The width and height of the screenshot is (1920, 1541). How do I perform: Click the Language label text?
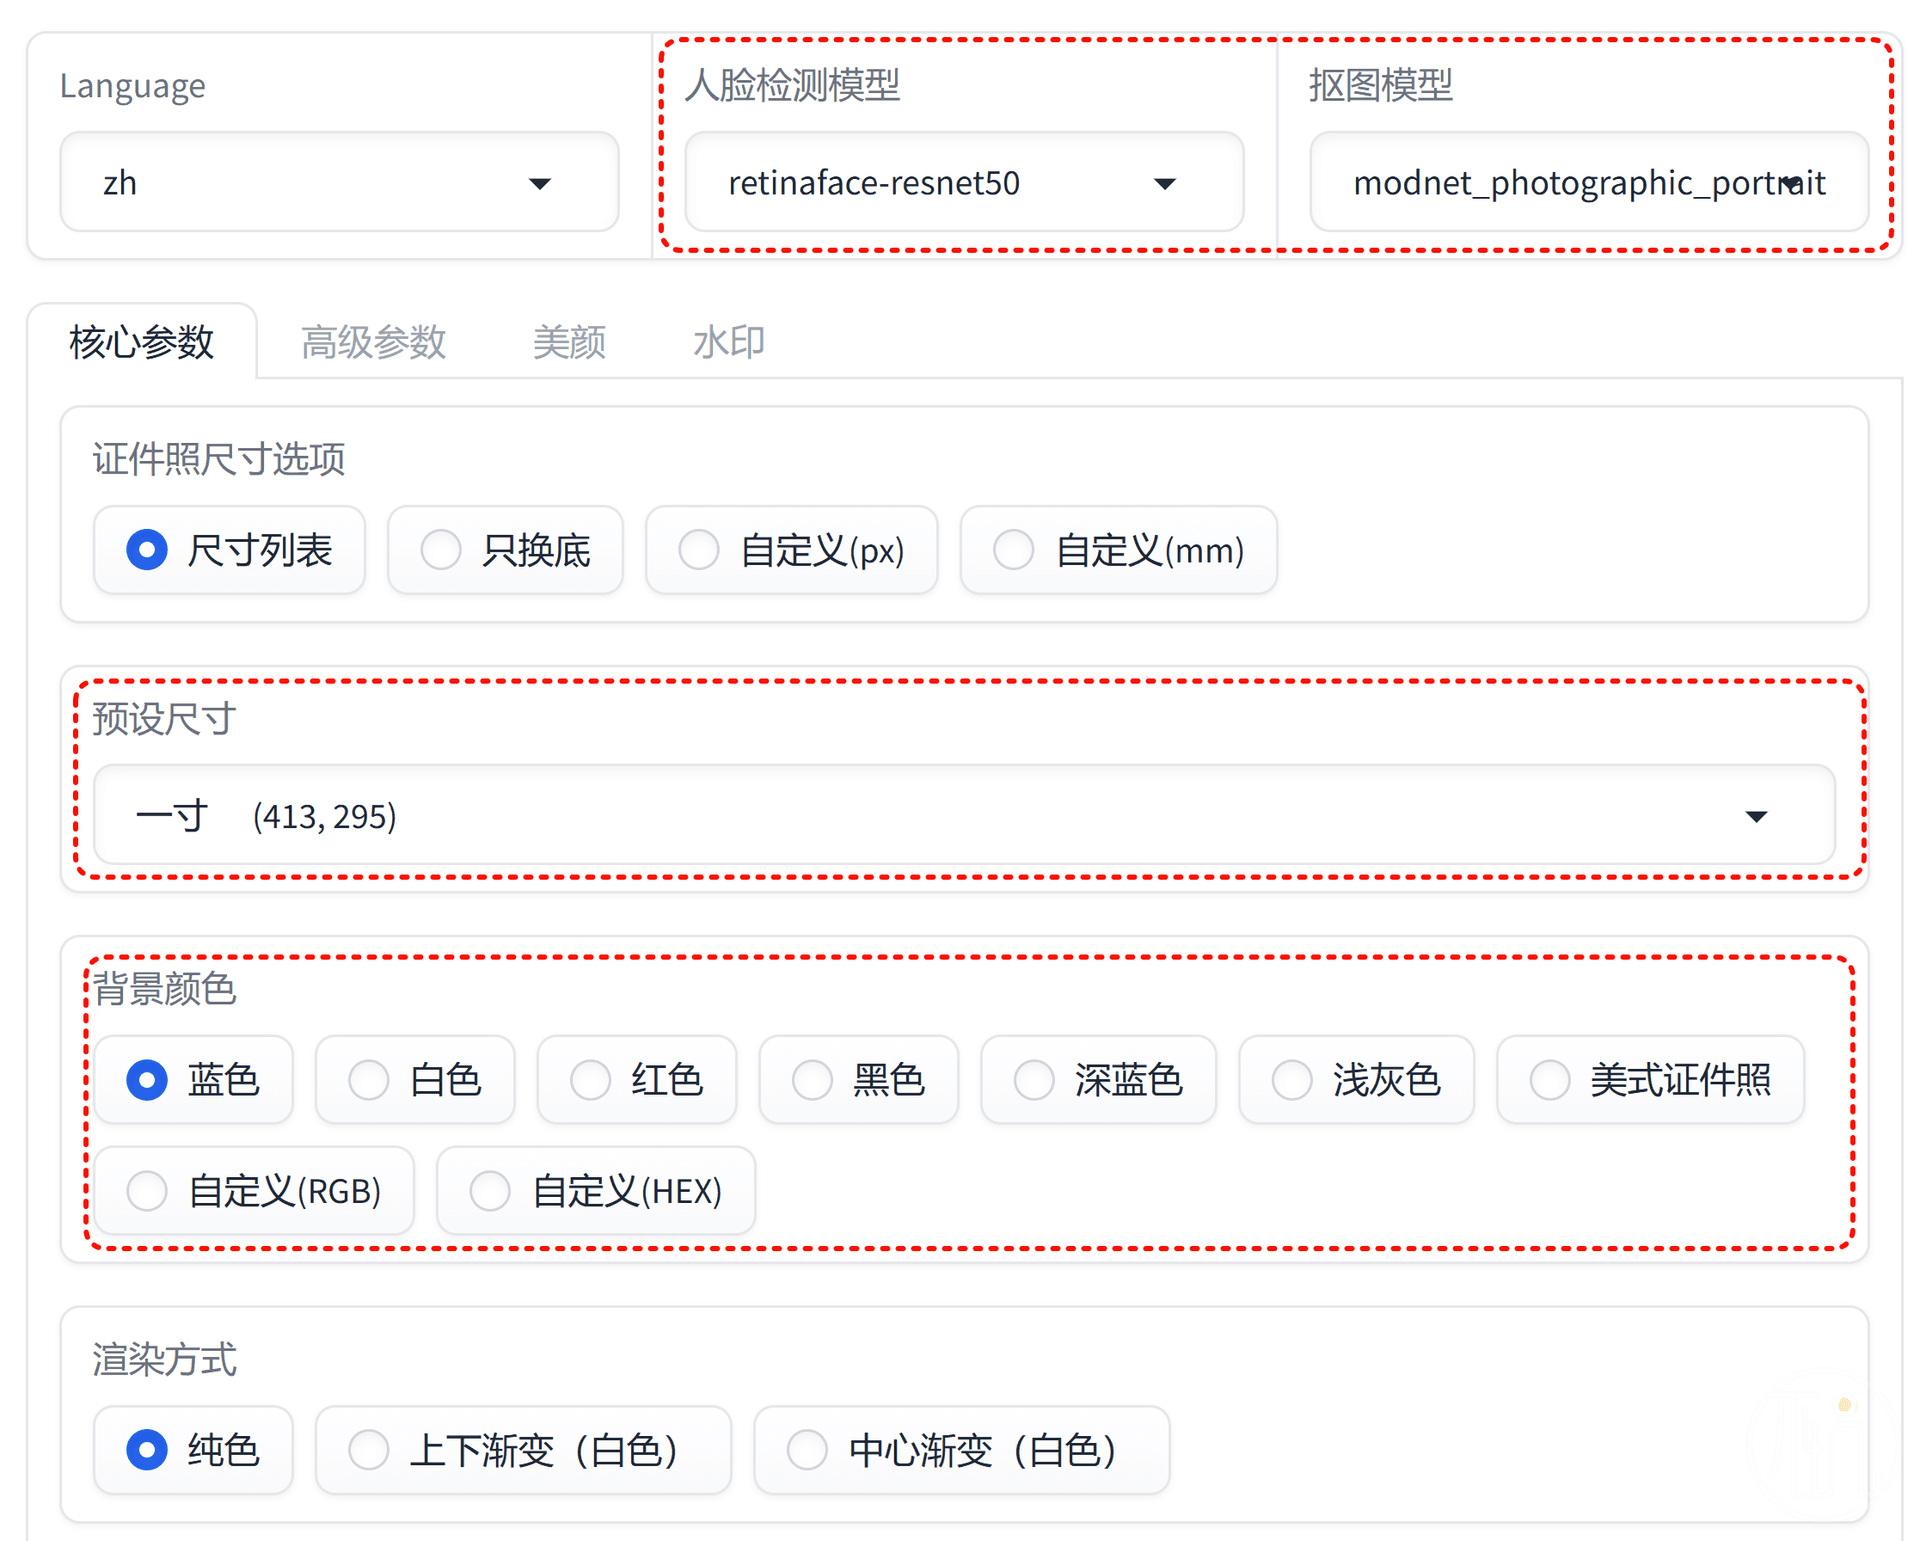132,86
